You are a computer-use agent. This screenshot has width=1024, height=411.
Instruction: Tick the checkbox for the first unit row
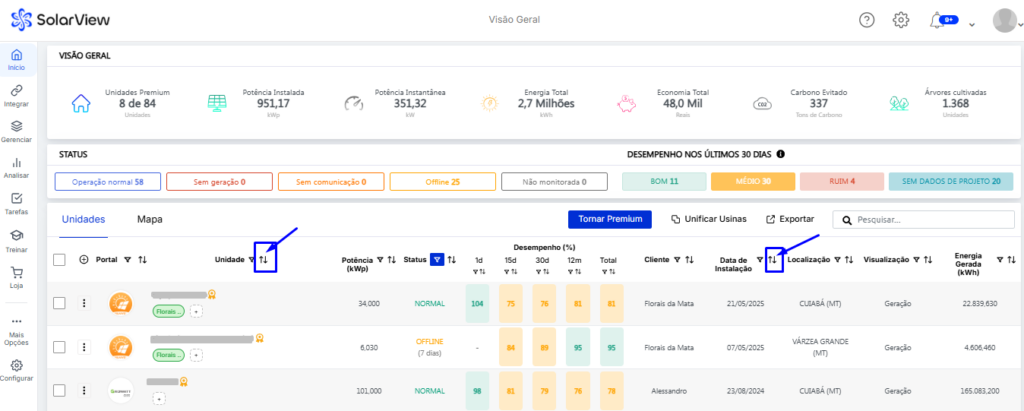click(59, 303)
